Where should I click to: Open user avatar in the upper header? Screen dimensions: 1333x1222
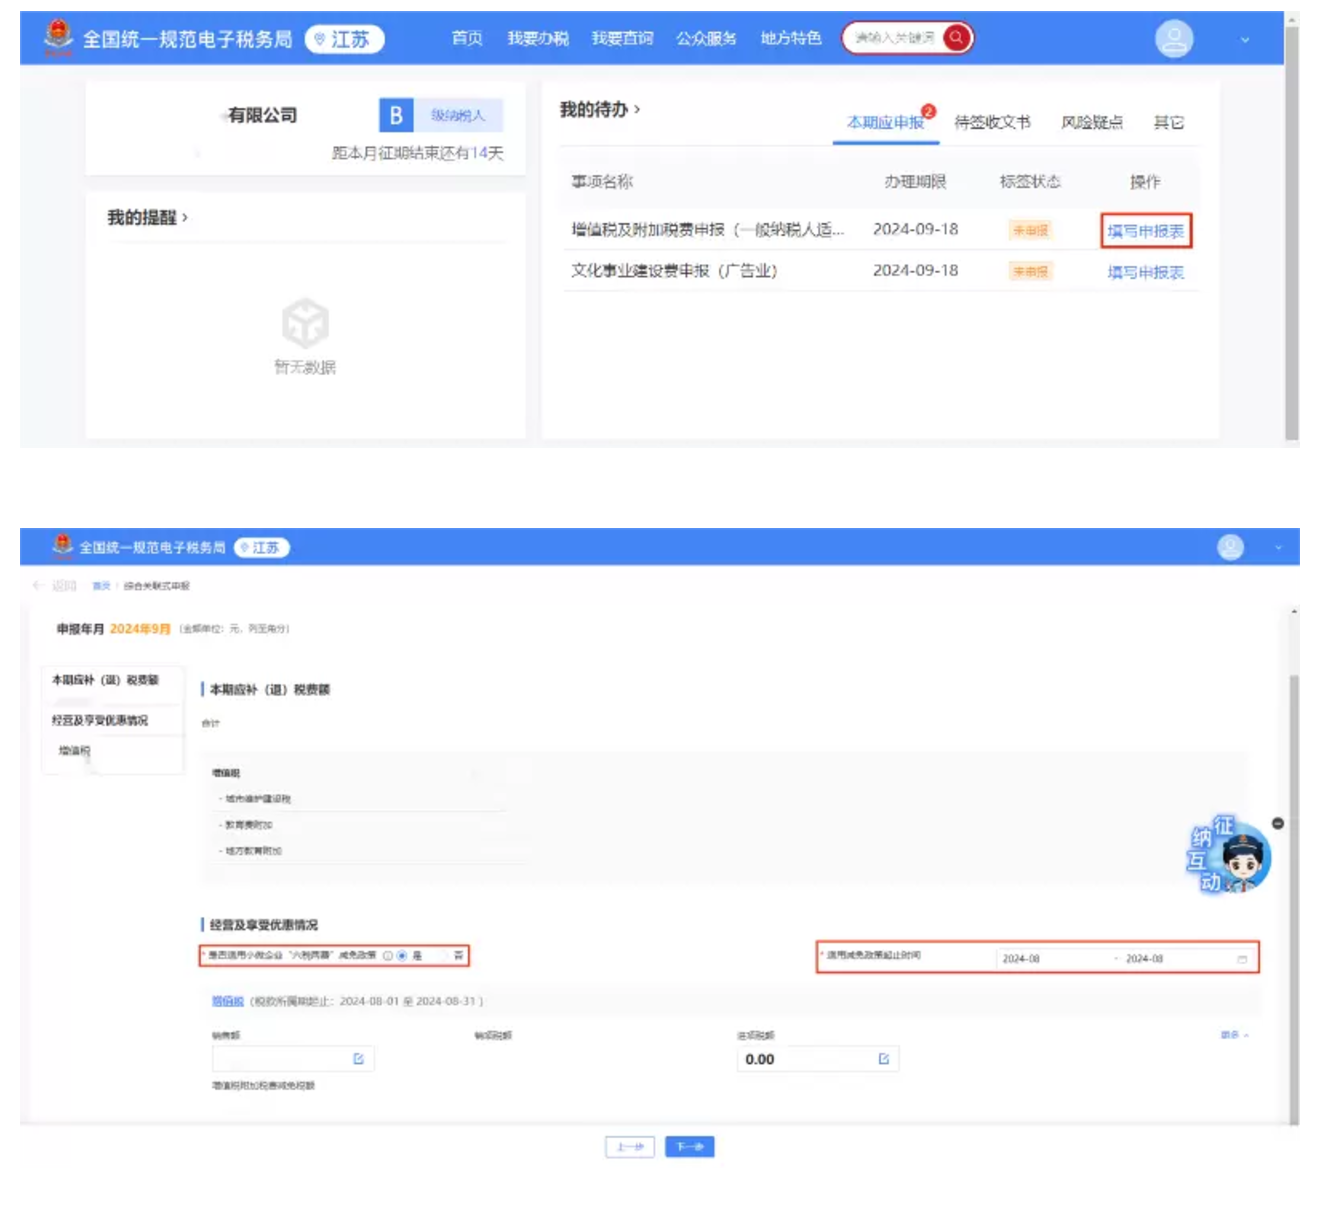click(1173, 39)
